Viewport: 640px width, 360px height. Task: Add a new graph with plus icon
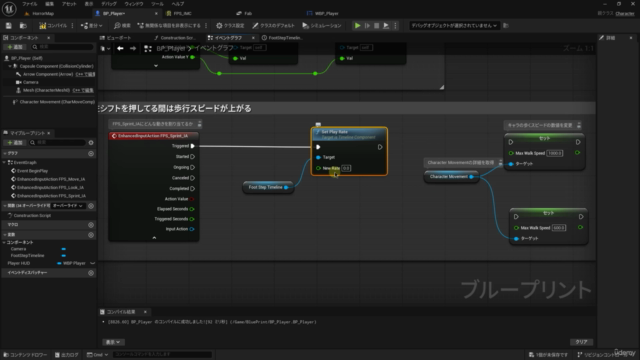pyautogui.click(x=91, y=153)
